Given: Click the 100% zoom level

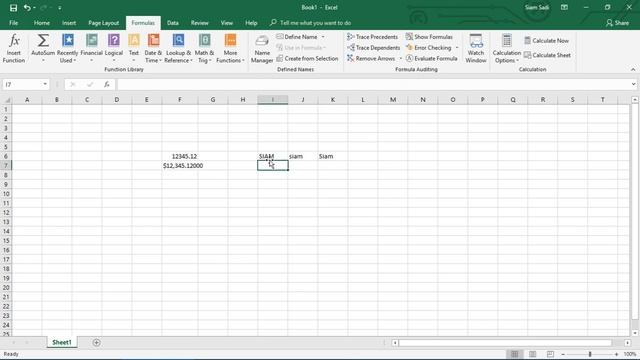Looking at the screenshot, I should click(x=630, y=354).
